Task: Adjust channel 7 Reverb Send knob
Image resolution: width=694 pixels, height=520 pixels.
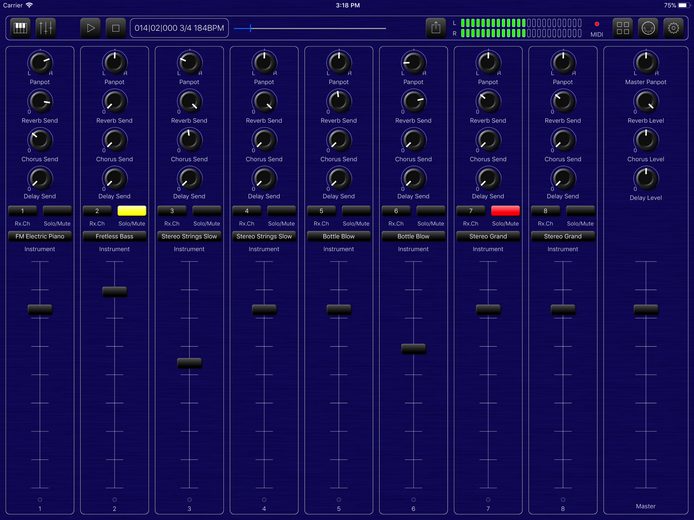Action: coord(488,101)
